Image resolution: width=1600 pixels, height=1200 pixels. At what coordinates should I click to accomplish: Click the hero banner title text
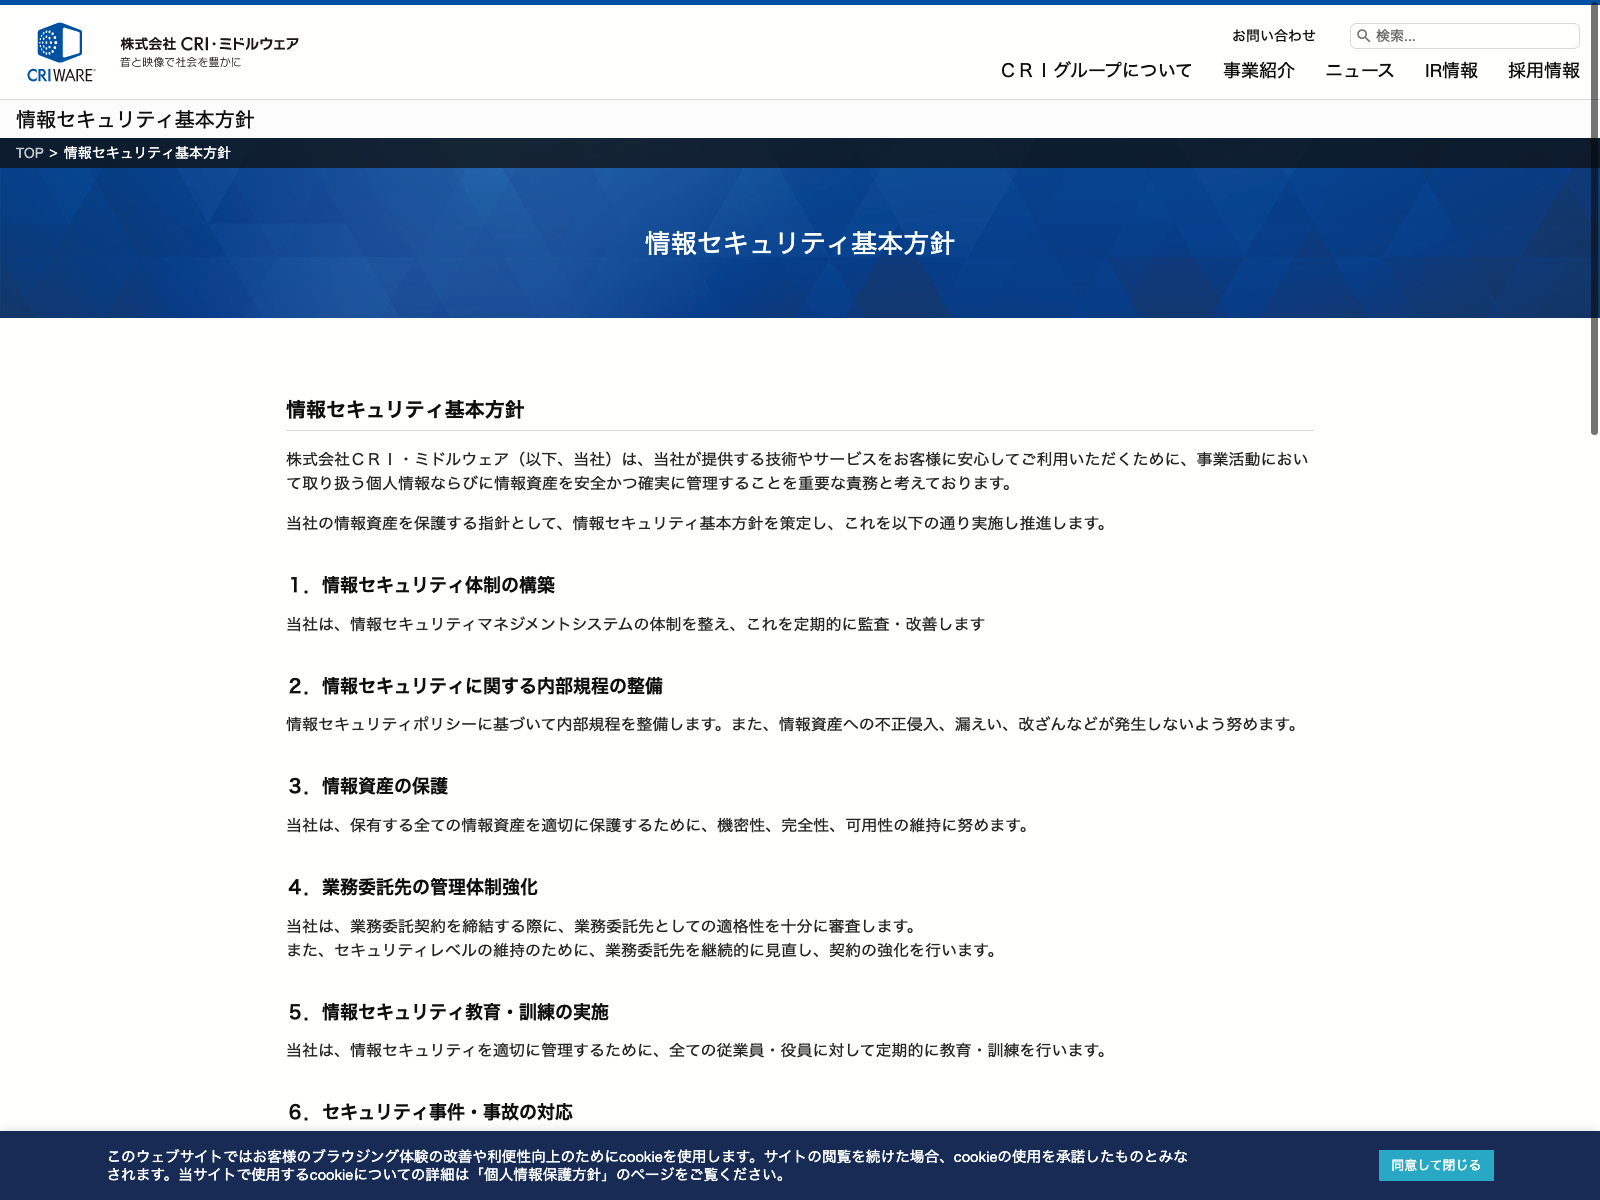pos(799,243)
